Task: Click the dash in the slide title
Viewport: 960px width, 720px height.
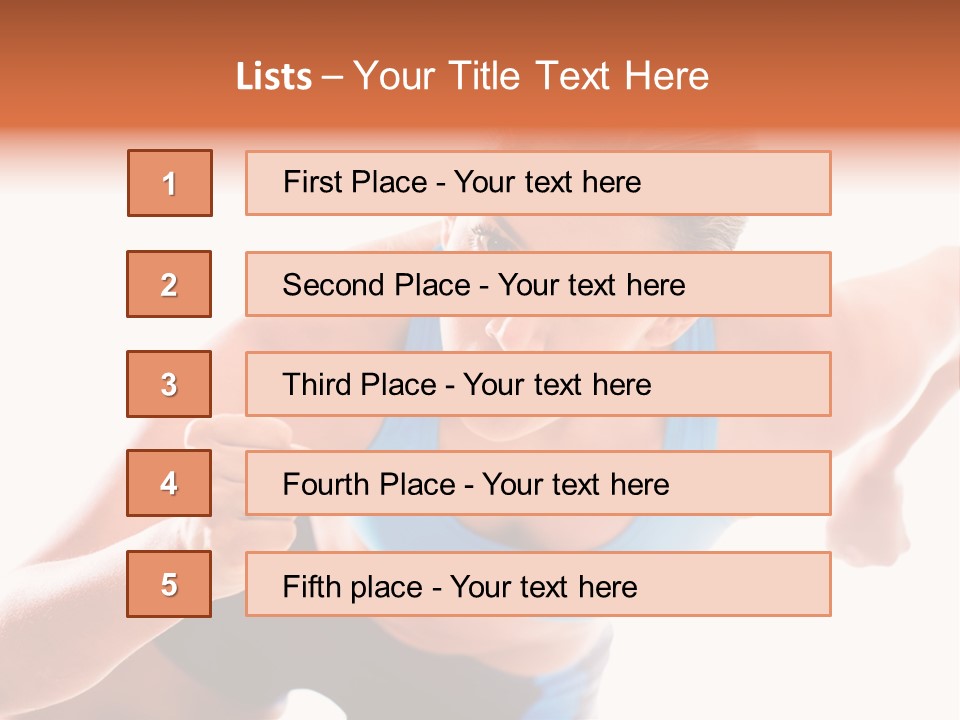Action: pyautogui.click(x=332, y=77)
